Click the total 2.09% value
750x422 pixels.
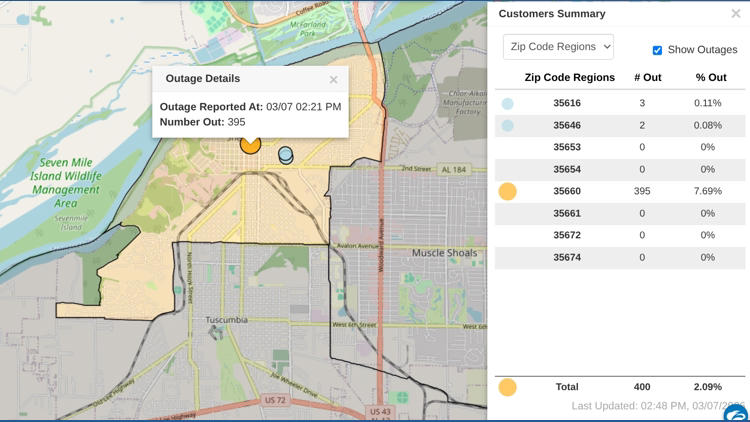pos(707,387)
